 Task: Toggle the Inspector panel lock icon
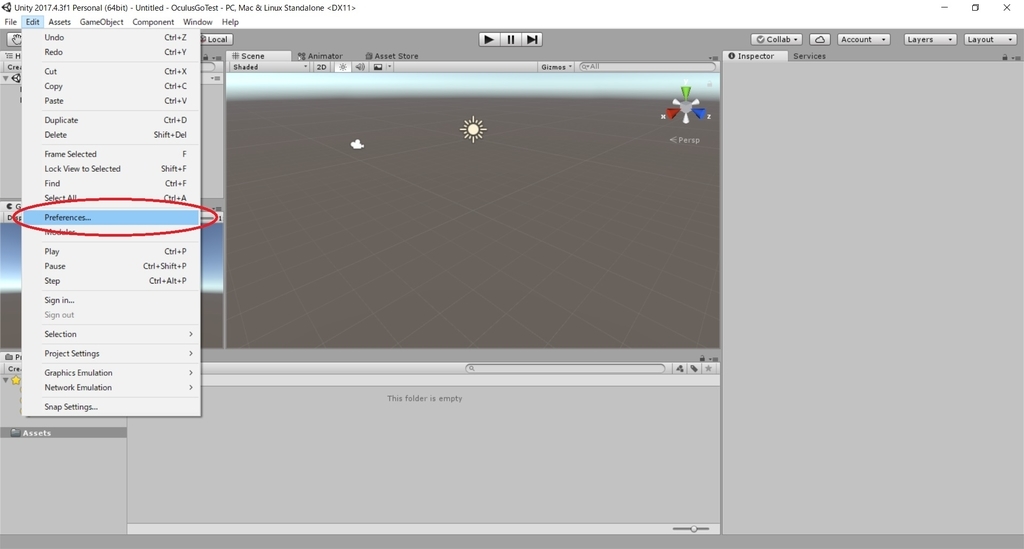click(1004, 57)
